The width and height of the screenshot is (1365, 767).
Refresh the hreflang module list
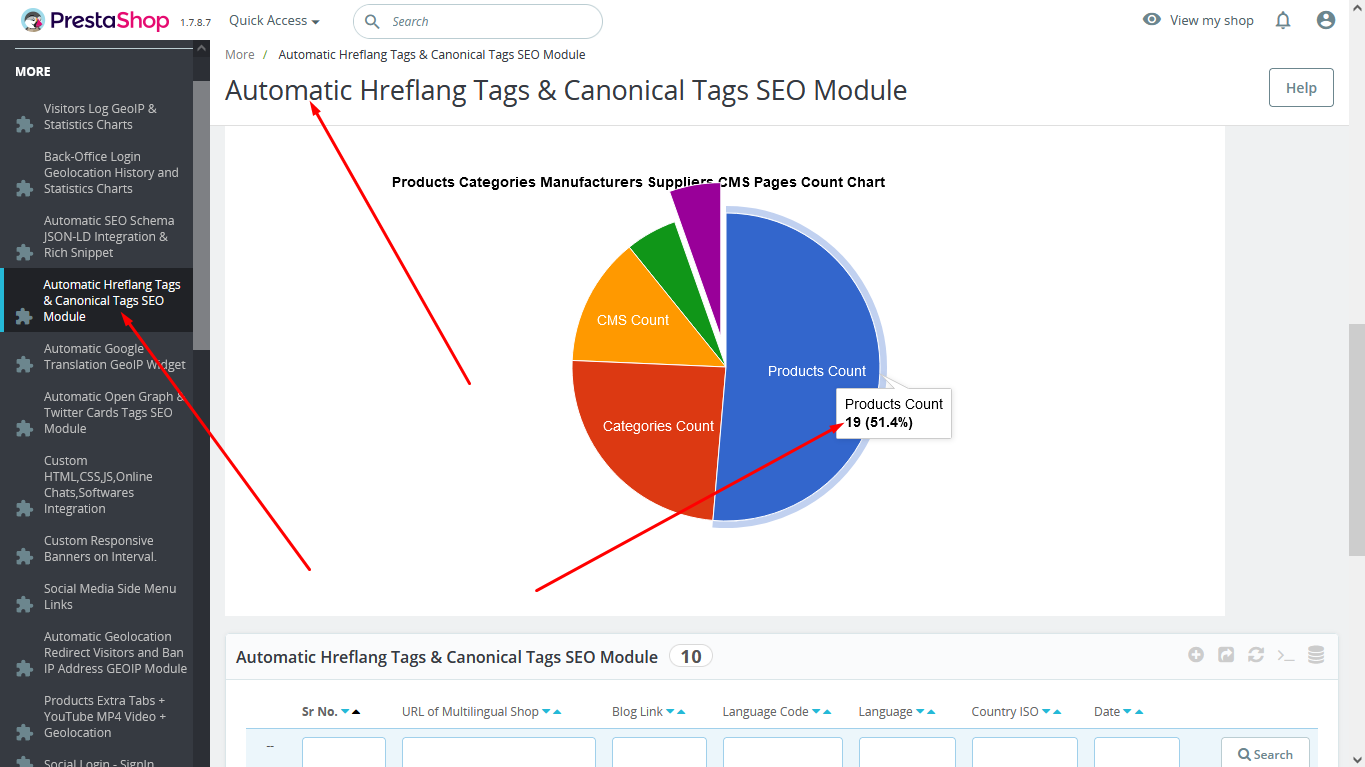pos(1256,655)
